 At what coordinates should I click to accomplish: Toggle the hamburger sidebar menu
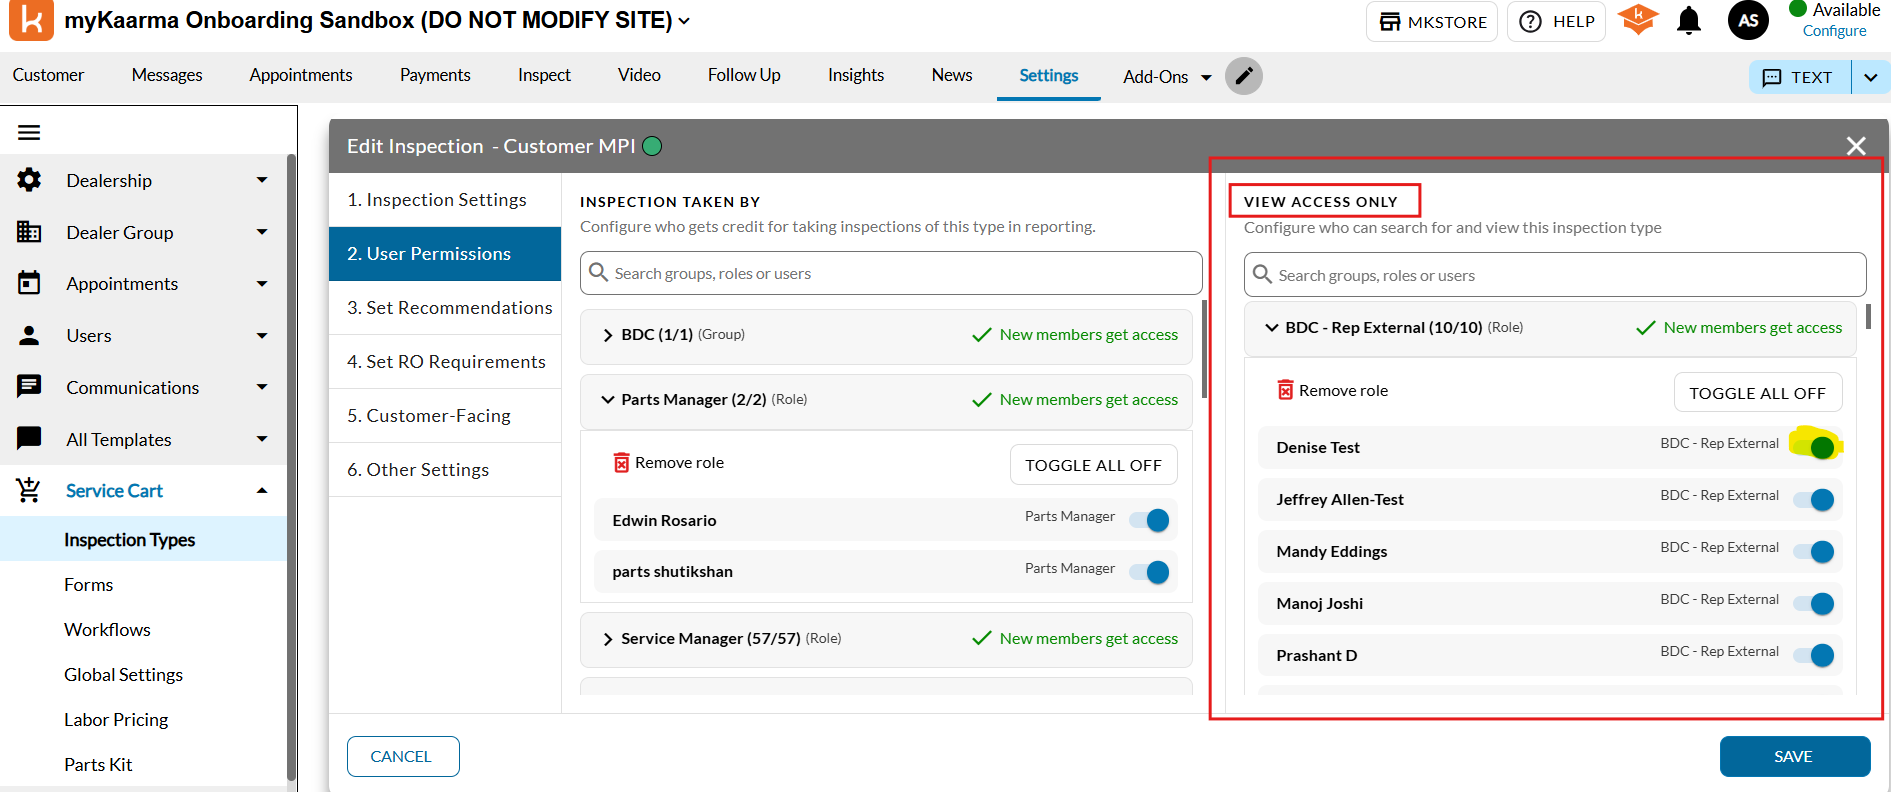[x=29, y=132]
